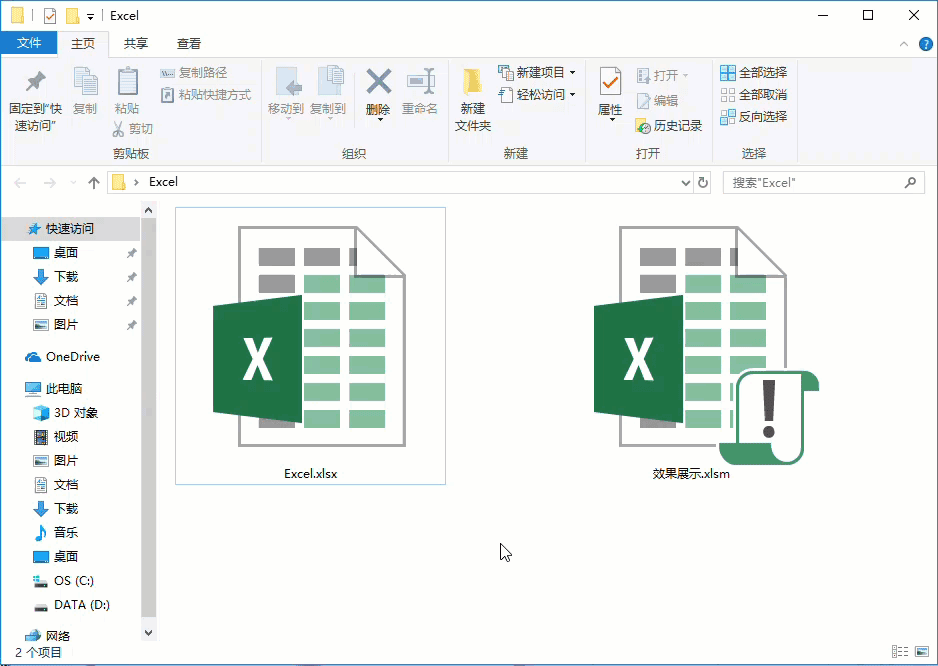Expand the Delete dropdown arrow
Image resolution: width=938 pixels, height=666 pixels.
point(379,120)
